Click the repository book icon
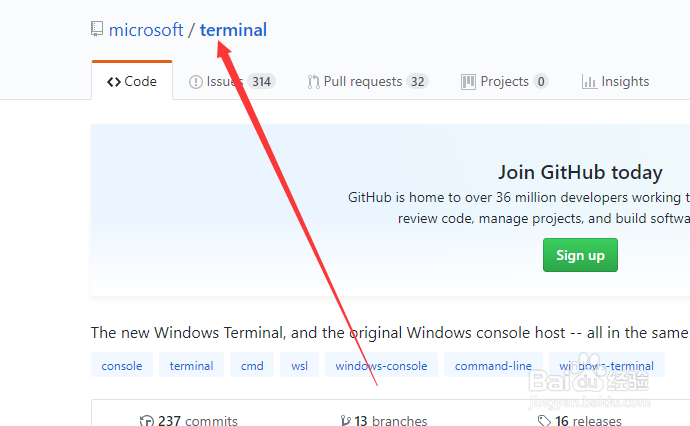The width and height of the screenshot is (690, 426). pyautogui.click(x=97, y=30)
